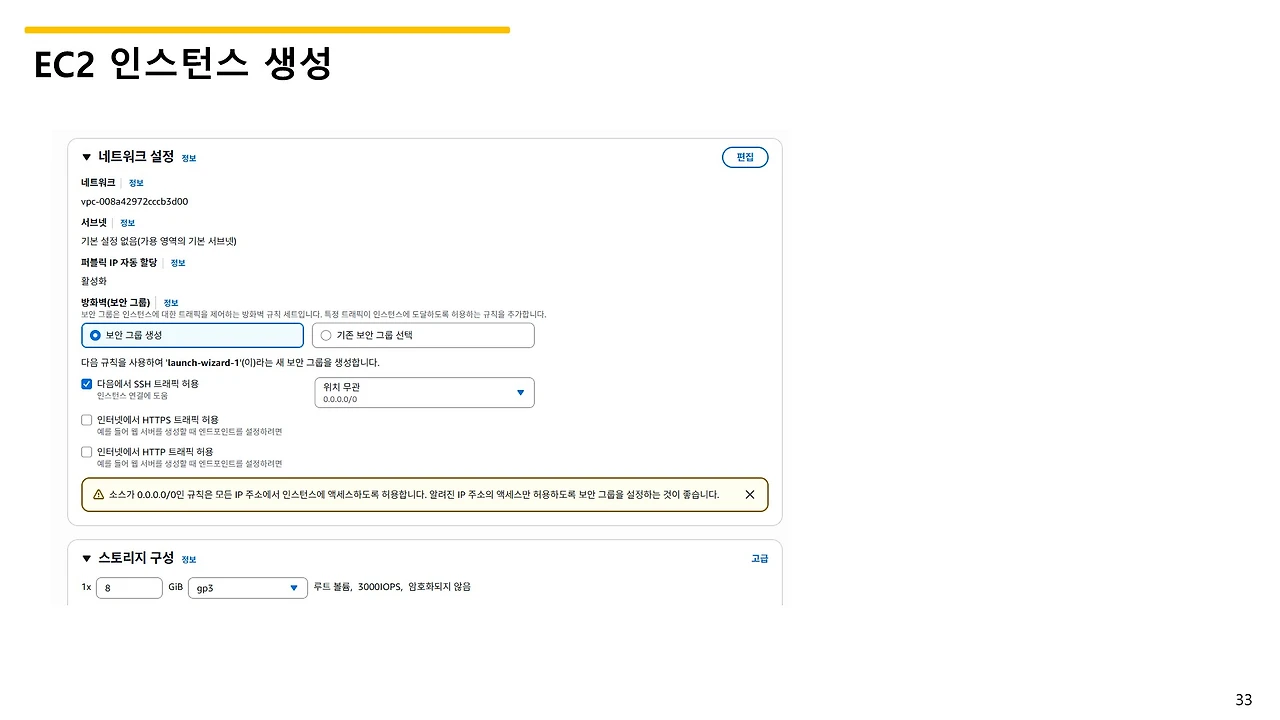Click the 정보 link next to 네트워크
1280x720 pixels.
pos(135,182)
